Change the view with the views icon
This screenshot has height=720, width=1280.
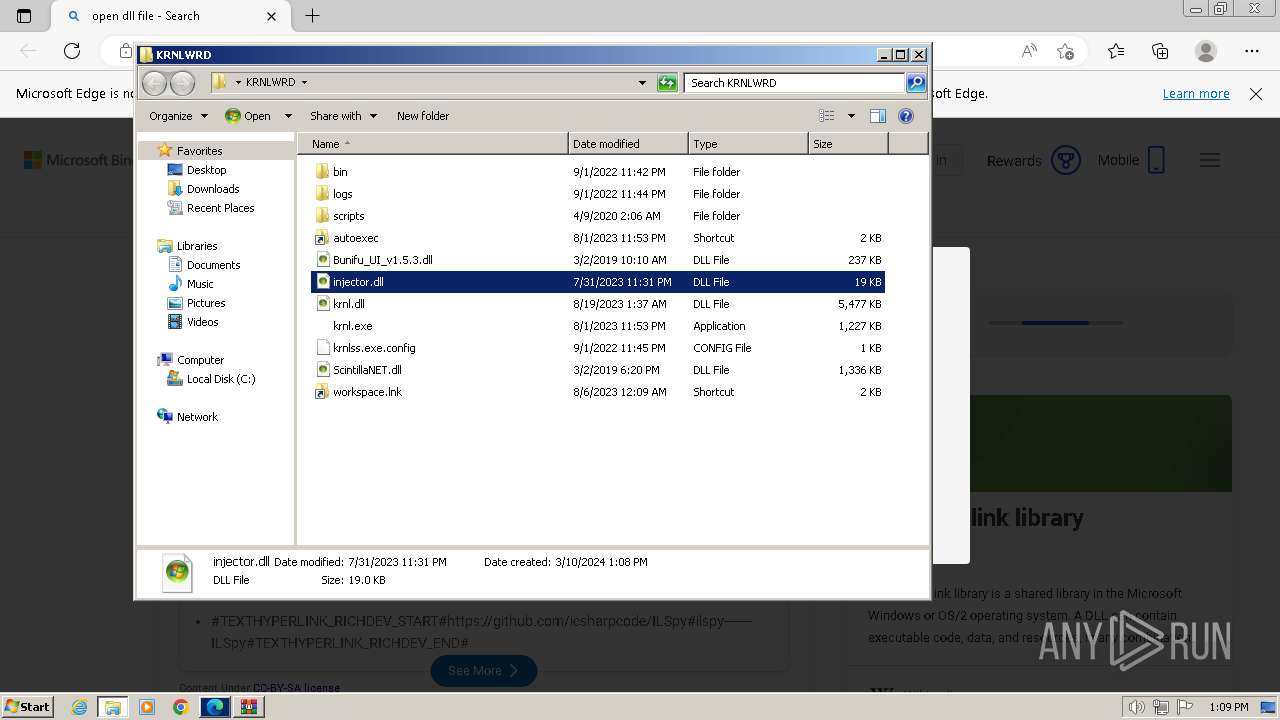point(826,116)
